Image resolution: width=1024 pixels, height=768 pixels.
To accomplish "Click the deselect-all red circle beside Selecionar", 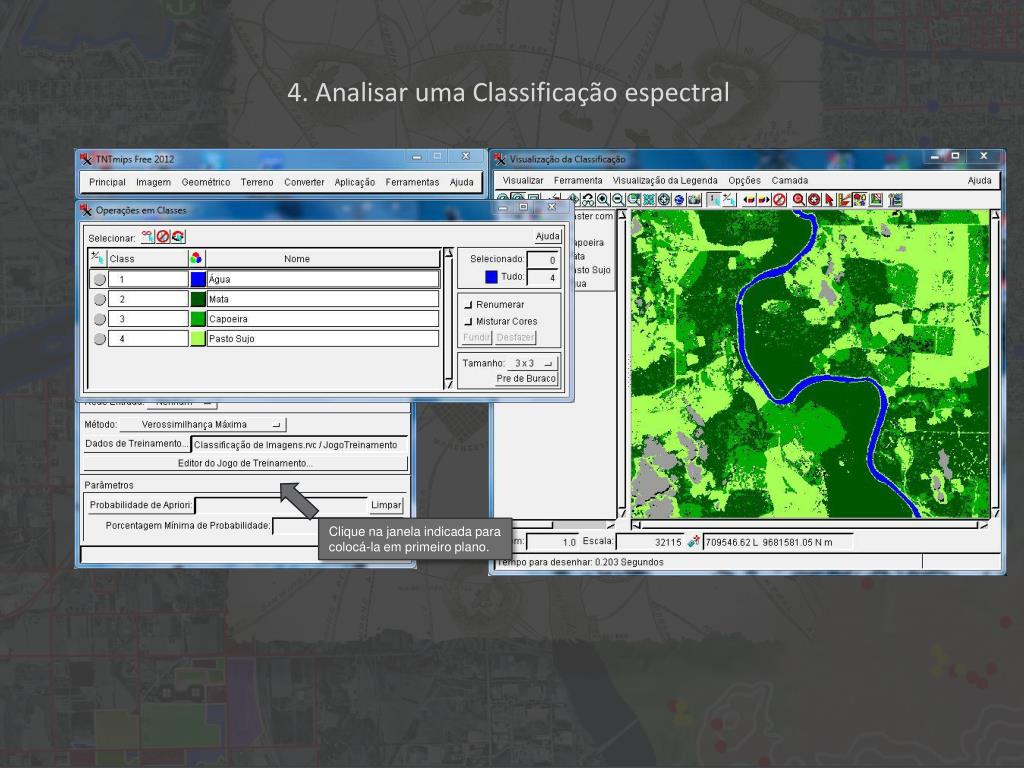I will click(x=163, y=236).
